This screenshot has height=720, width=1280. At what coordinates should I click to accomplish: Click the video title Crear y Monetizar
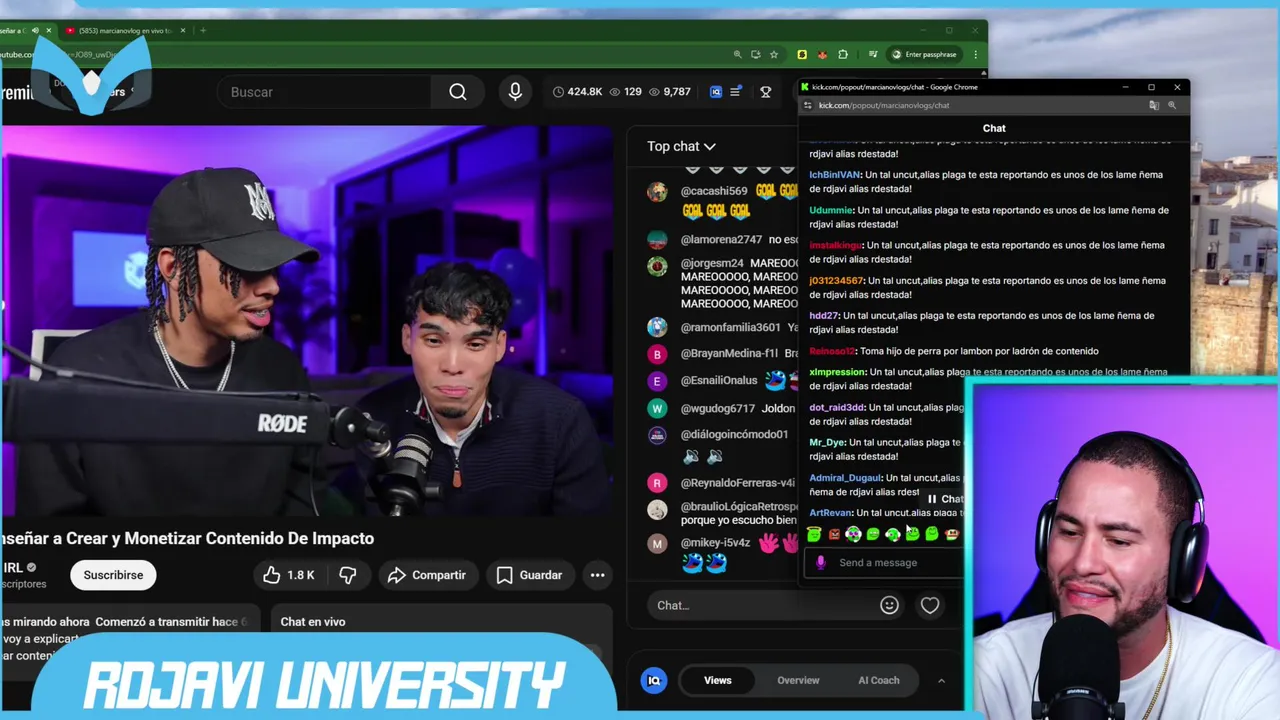click(x=187, y=538)
